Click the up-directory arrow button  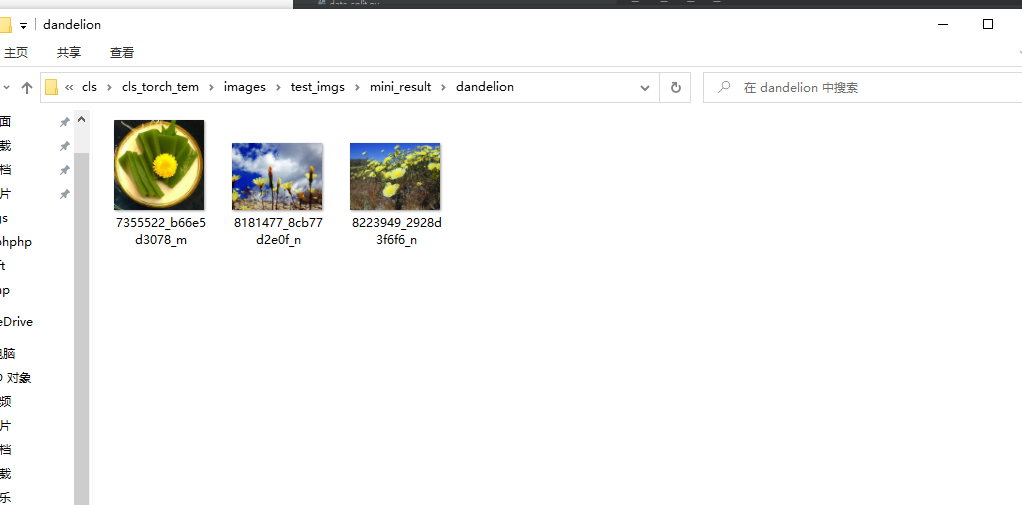[x=27, y=87]
